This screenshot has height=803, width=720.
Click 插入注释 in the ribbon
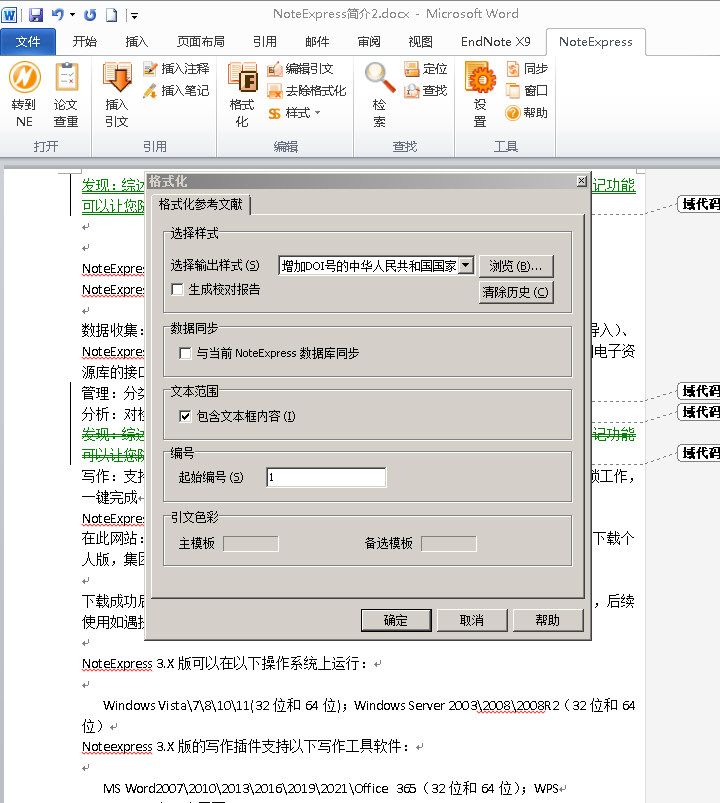[176, 69]
